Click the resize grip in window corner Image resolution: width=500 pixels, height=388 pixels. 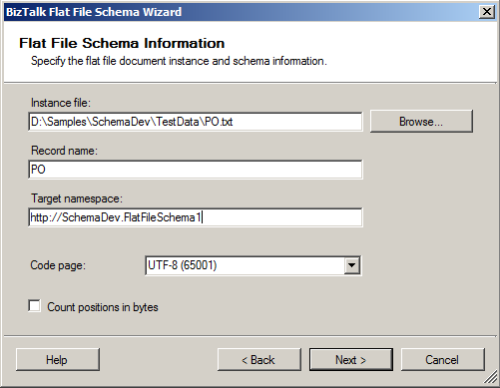click(490, 378)
